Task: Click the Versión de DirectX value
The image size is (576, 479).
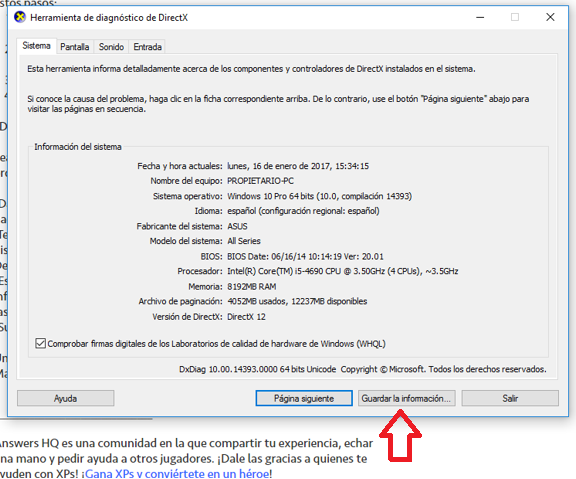Action: [246, 317]
